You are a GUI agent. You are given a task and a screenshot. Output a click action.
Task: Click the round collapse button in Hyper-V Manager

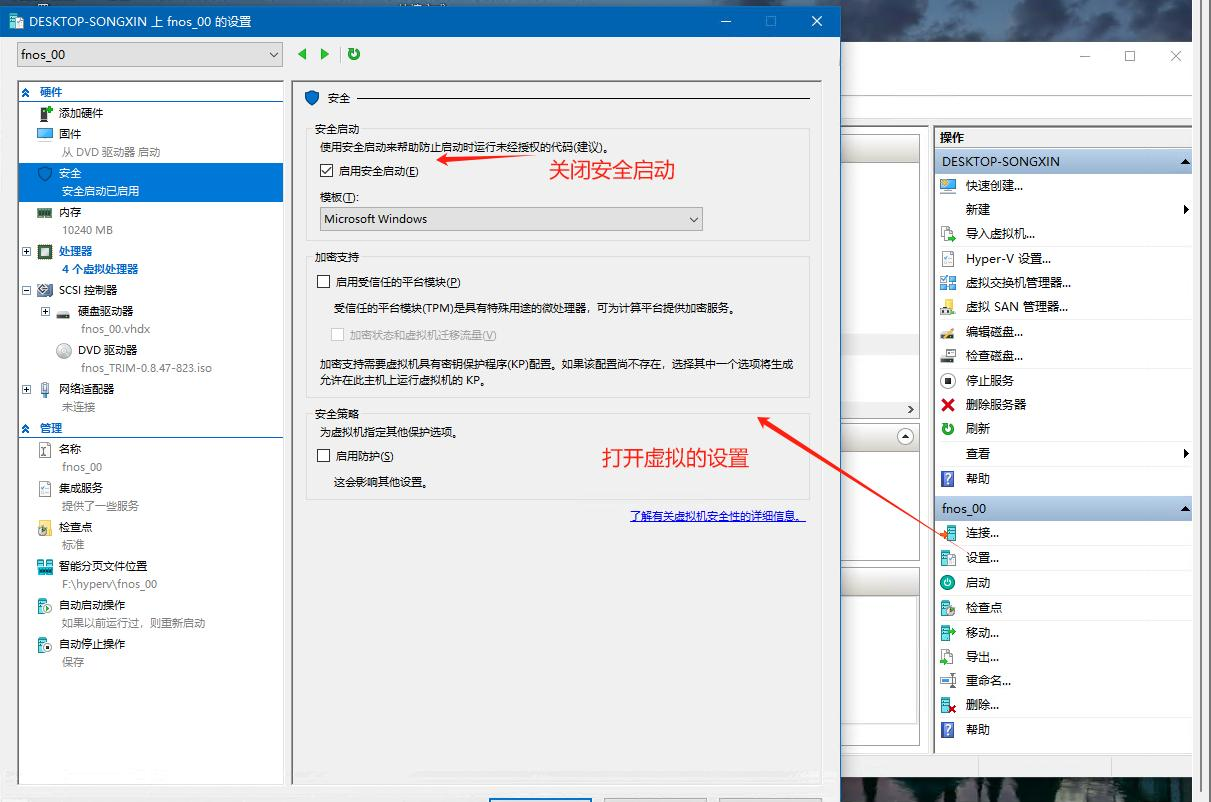pyautogui.click(x=906, y=437)
